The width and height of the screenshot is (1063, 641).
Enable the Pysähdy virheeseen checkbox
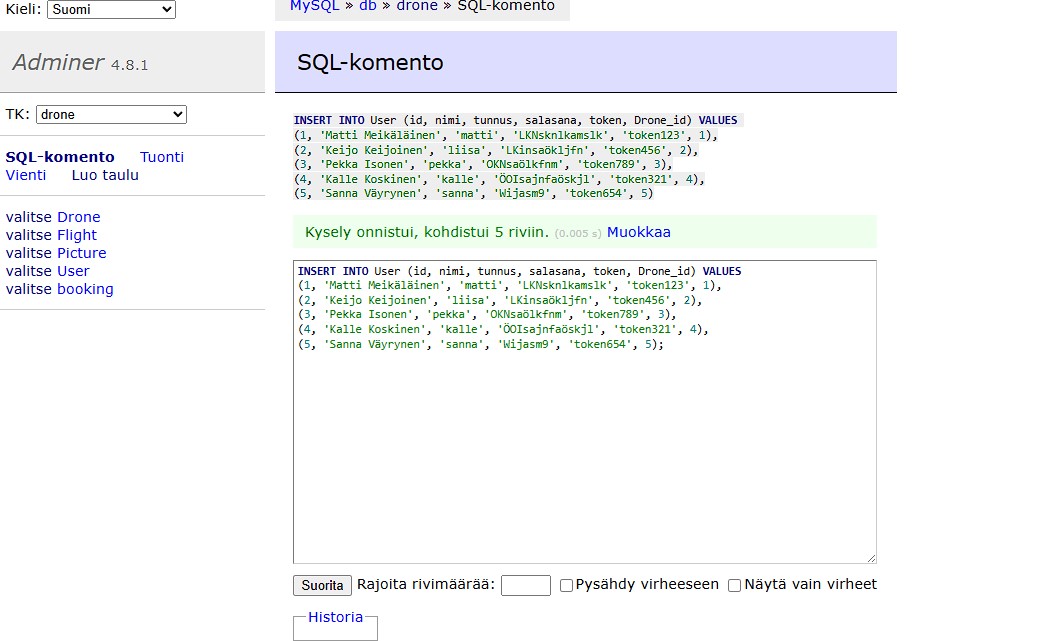[x=567, y=585]
